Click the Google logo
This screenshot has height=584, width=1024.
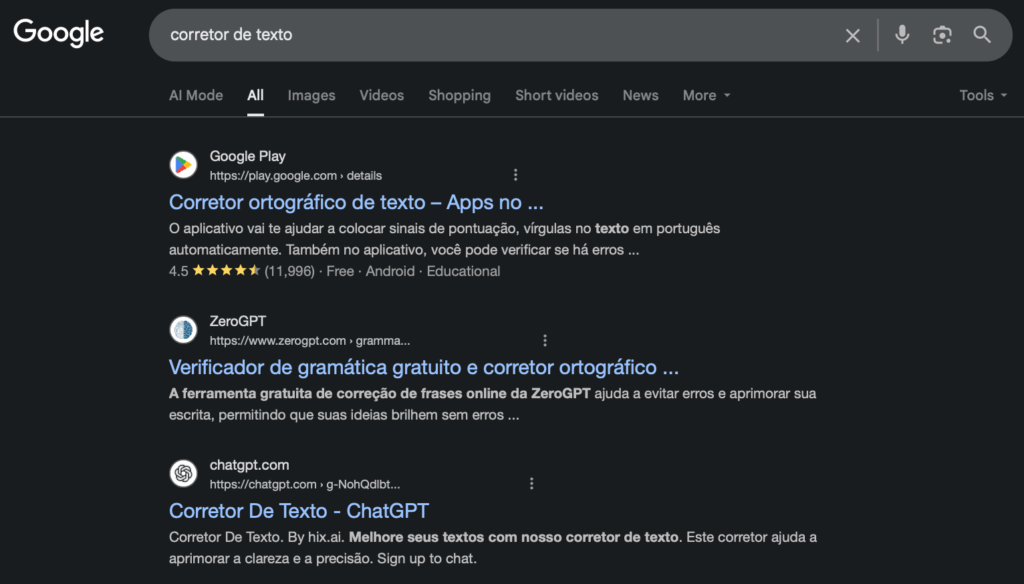[58, 33]
